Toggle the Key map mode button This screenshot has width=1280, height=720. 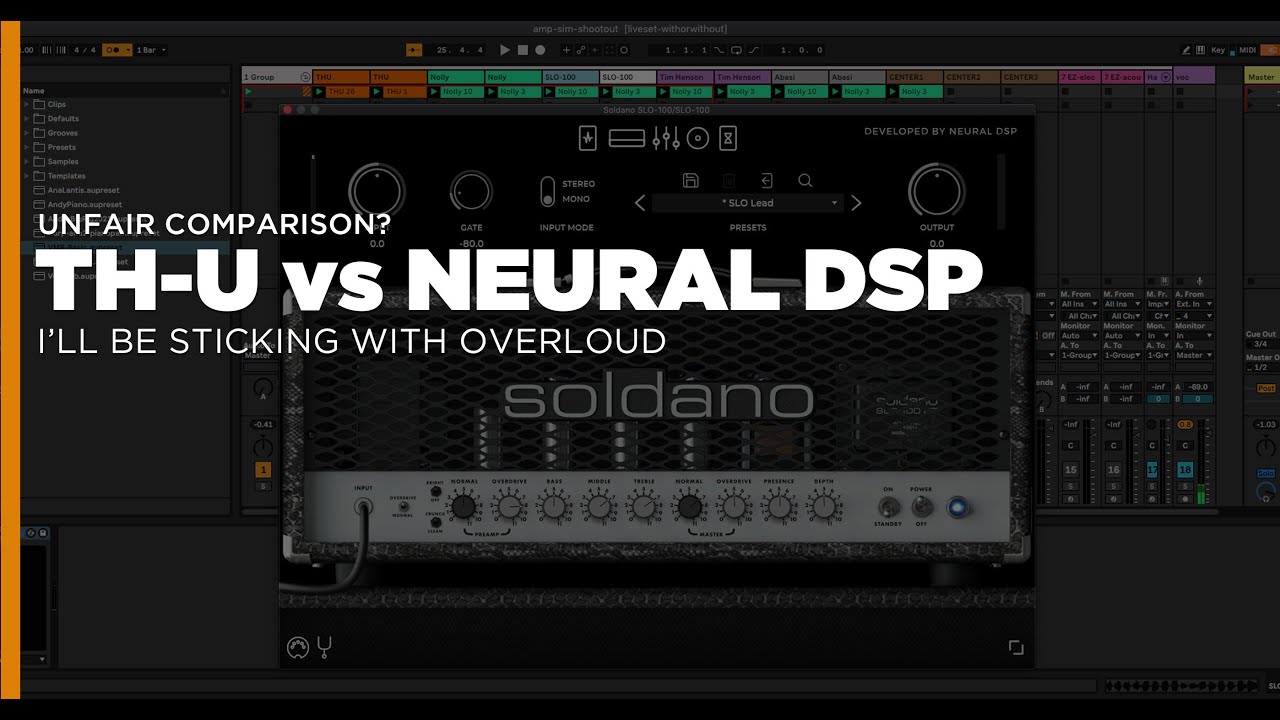coord(1217,49)
